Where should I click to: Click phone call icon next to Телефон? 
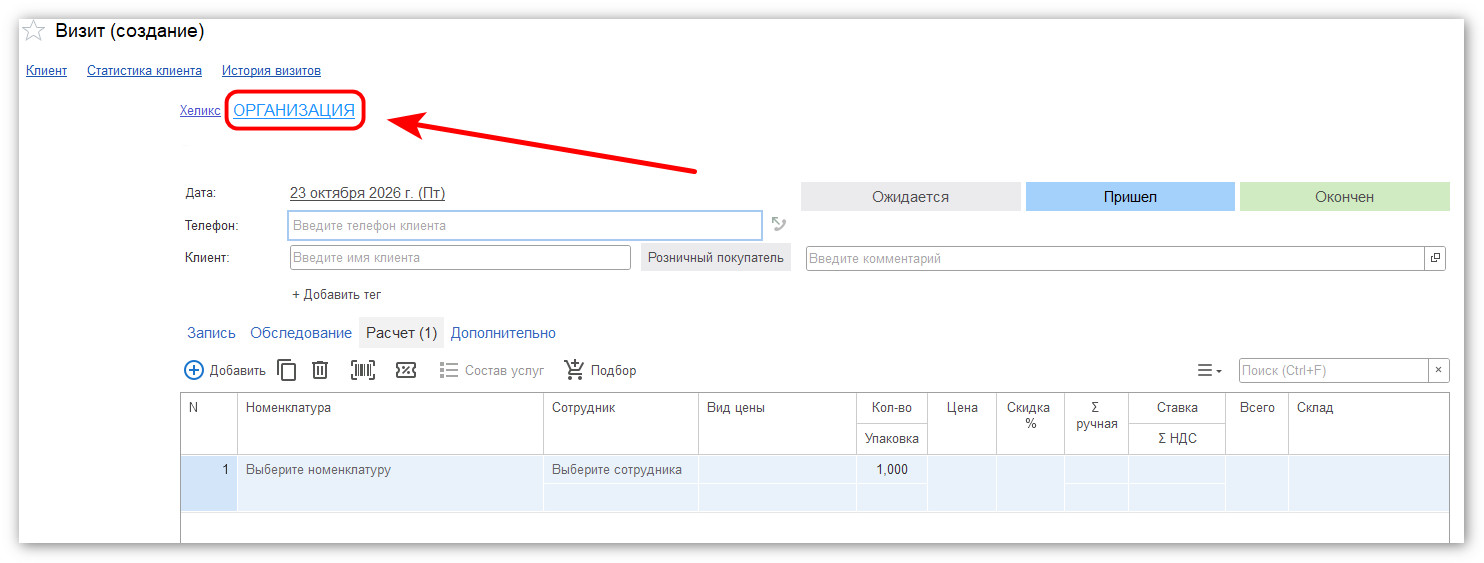pos(779,225)
